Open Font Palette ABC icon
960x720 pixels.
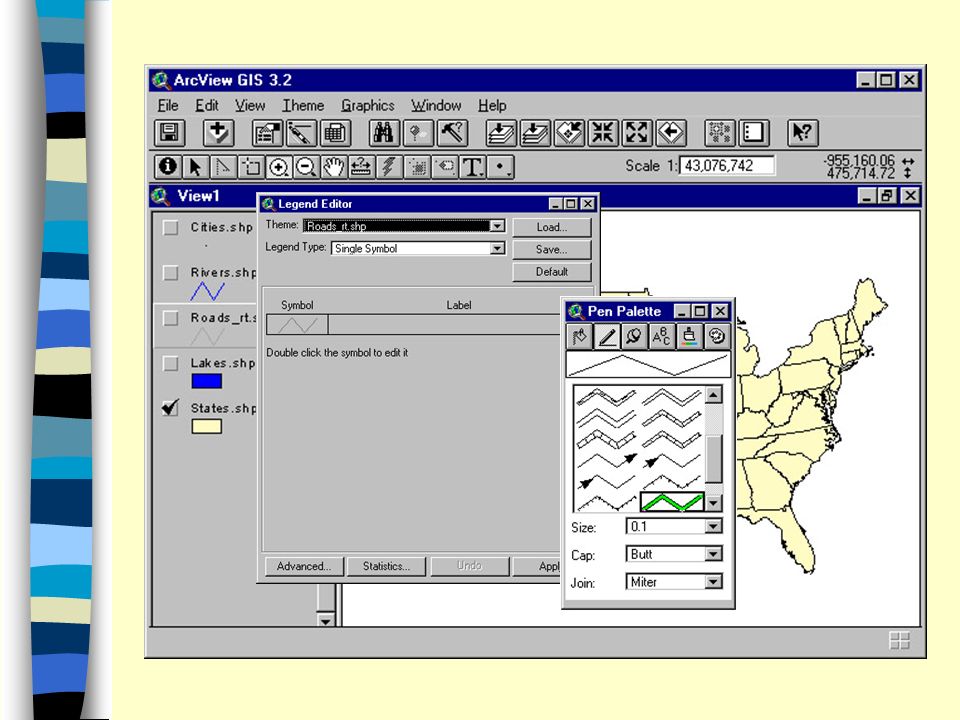click(x=662, y=336)
